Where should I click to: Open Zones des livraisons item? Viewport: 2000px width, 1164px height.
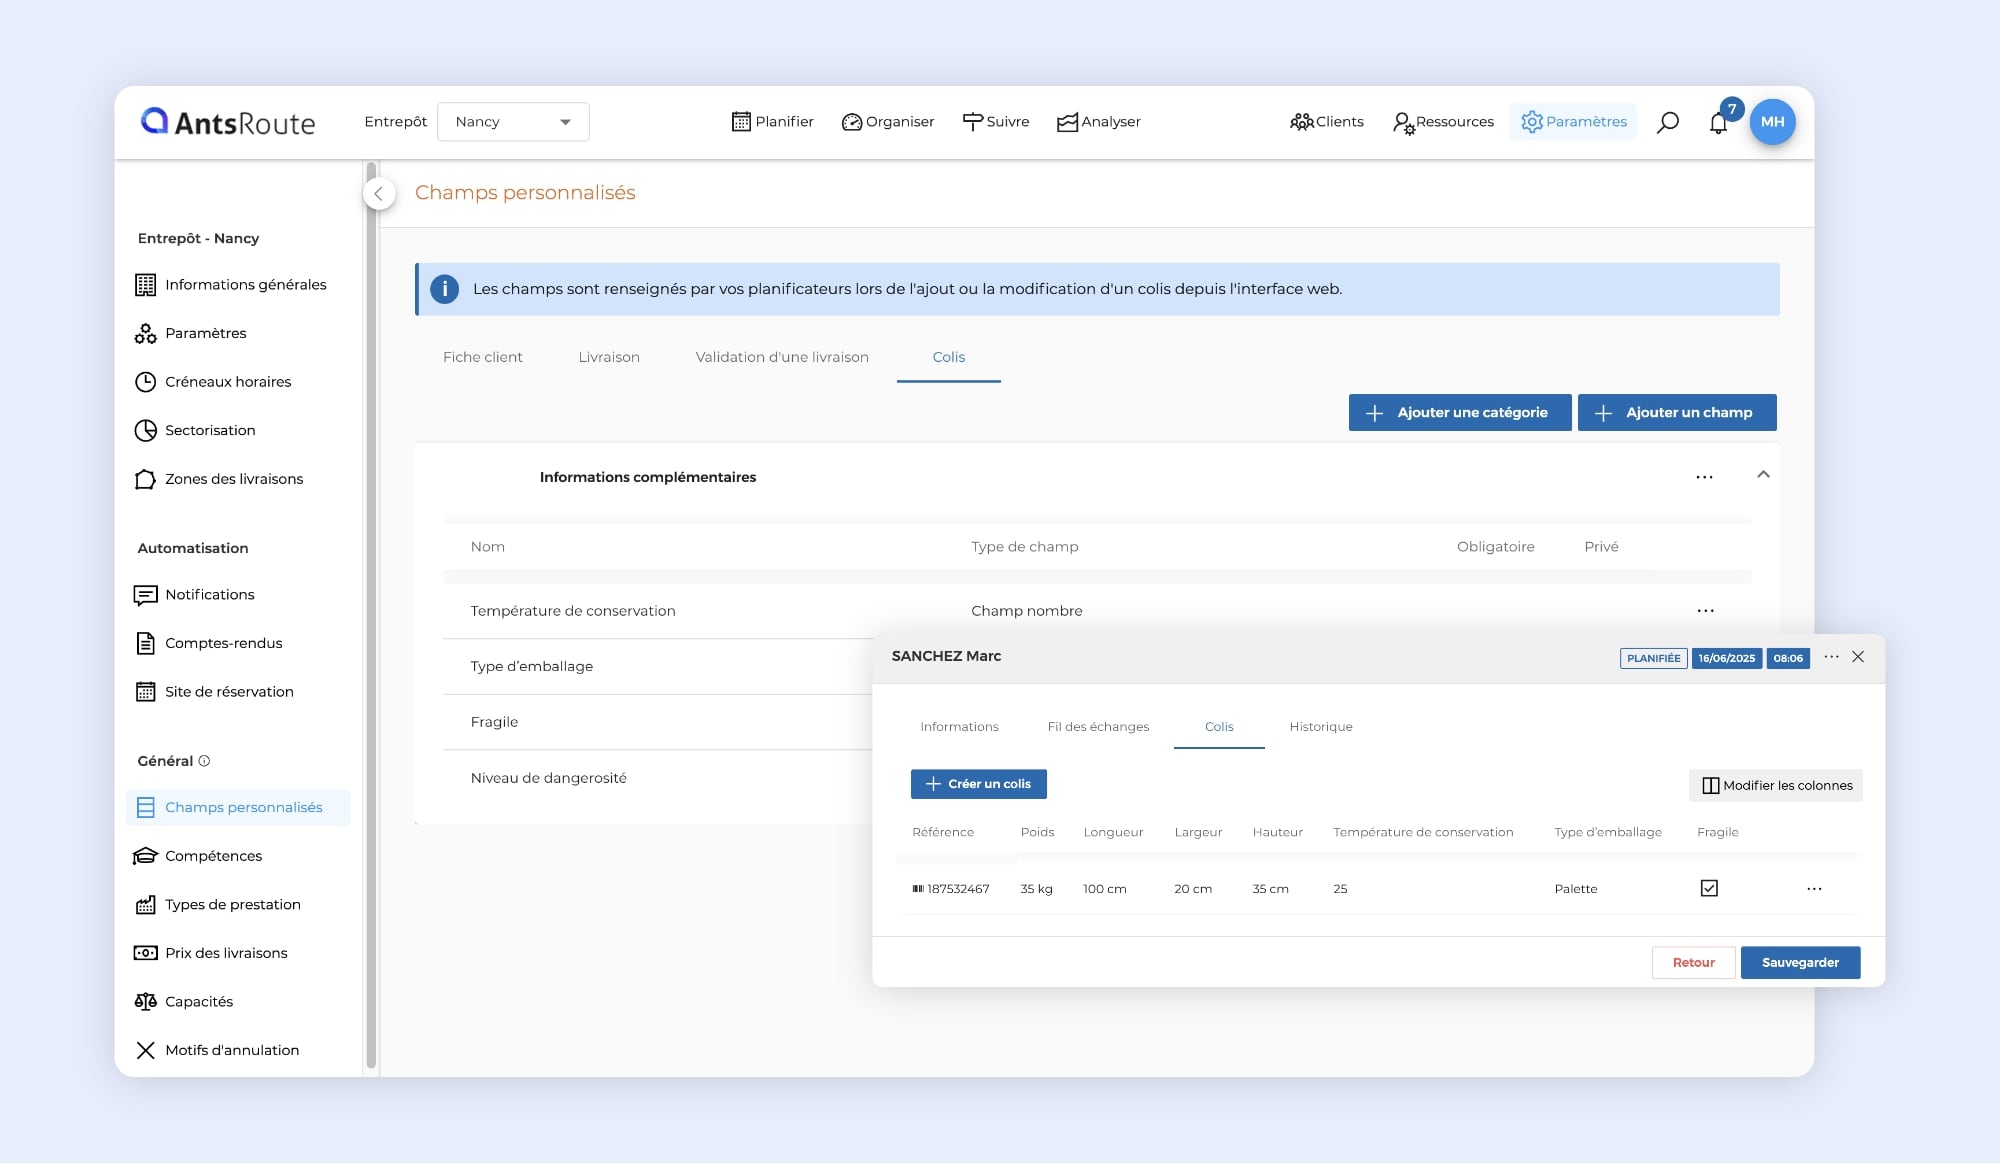point(233,479)
